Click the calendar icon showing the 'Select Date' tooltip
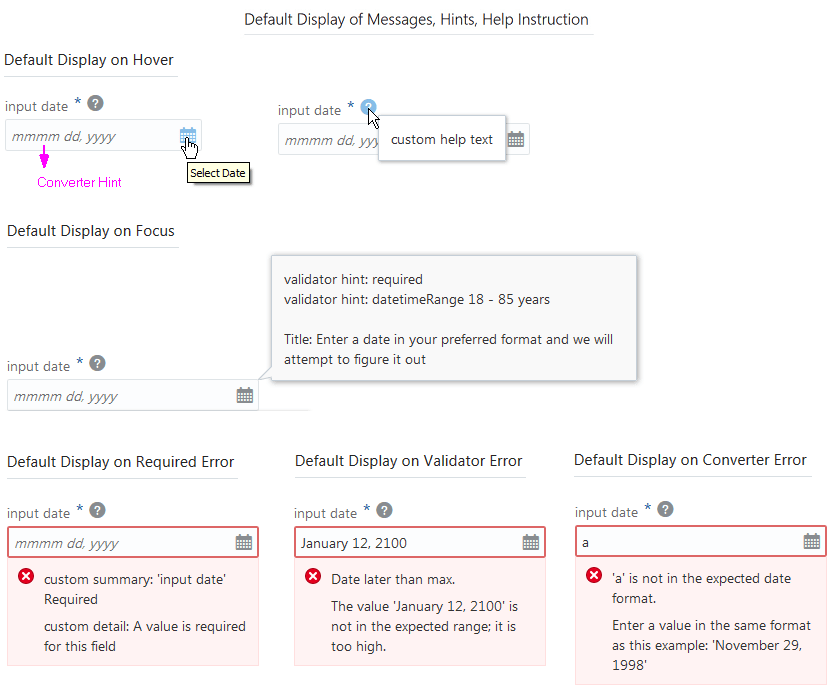837x692 pixels. [x=188, y=135]
